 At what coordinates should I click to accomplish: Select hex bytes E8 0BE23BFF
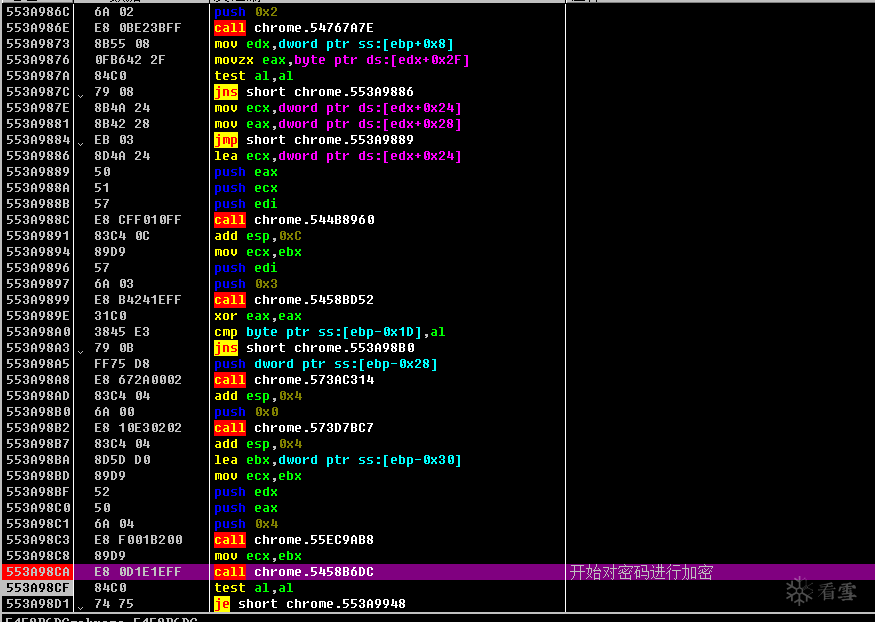click(138, 28)
